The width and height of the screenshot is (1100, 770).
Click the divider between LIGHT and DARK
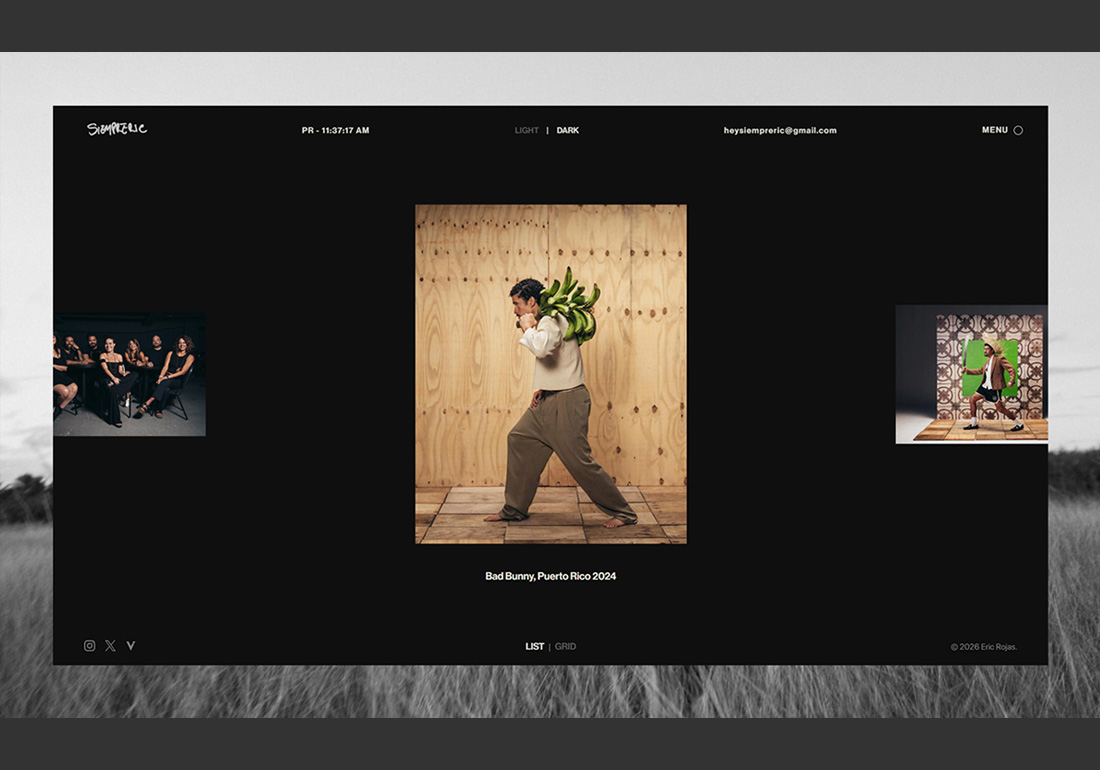[x=547, y=130]
